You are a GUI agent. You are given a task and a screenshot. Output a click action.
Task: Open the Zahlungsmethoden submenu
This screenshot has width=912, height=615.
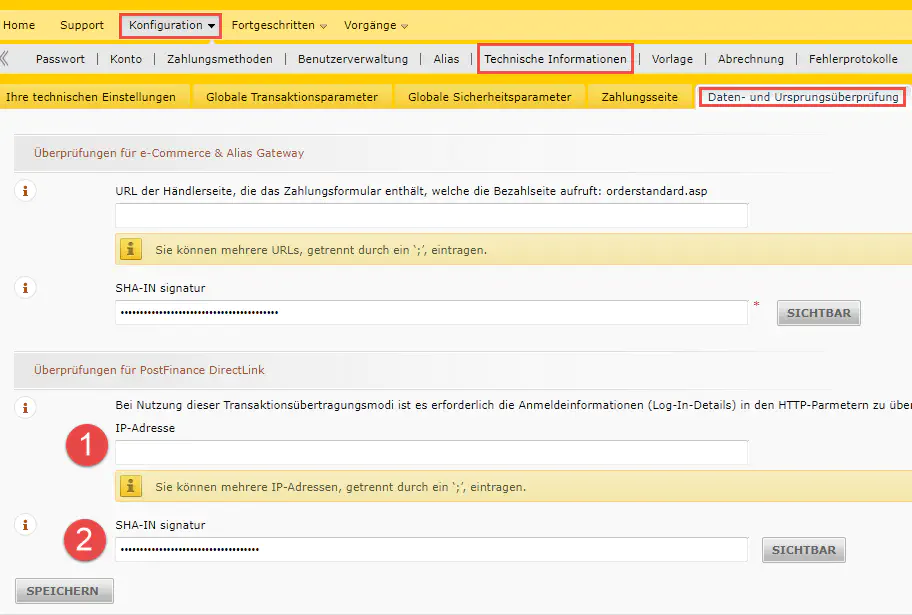219,59
